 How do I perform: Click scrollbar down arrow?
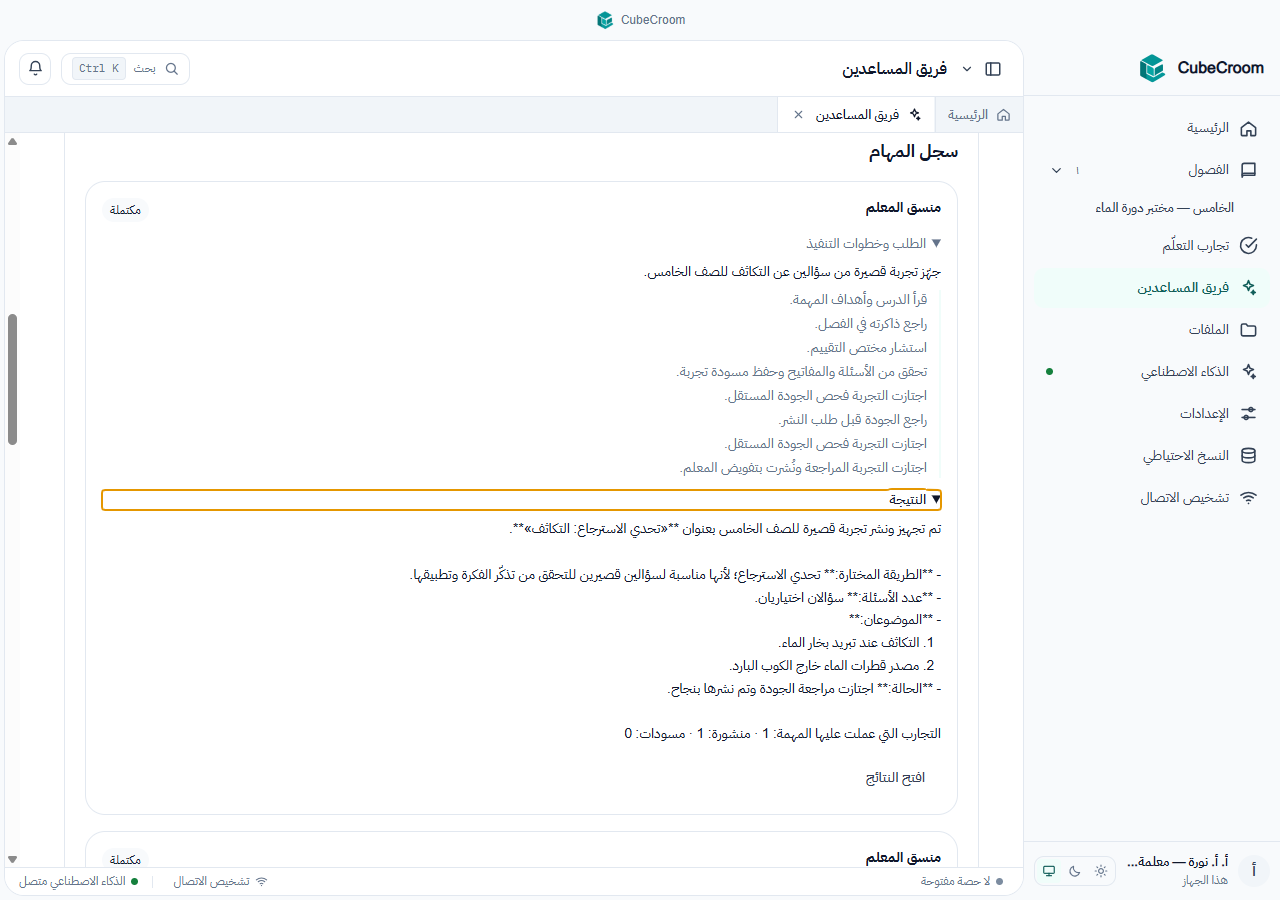12,859
